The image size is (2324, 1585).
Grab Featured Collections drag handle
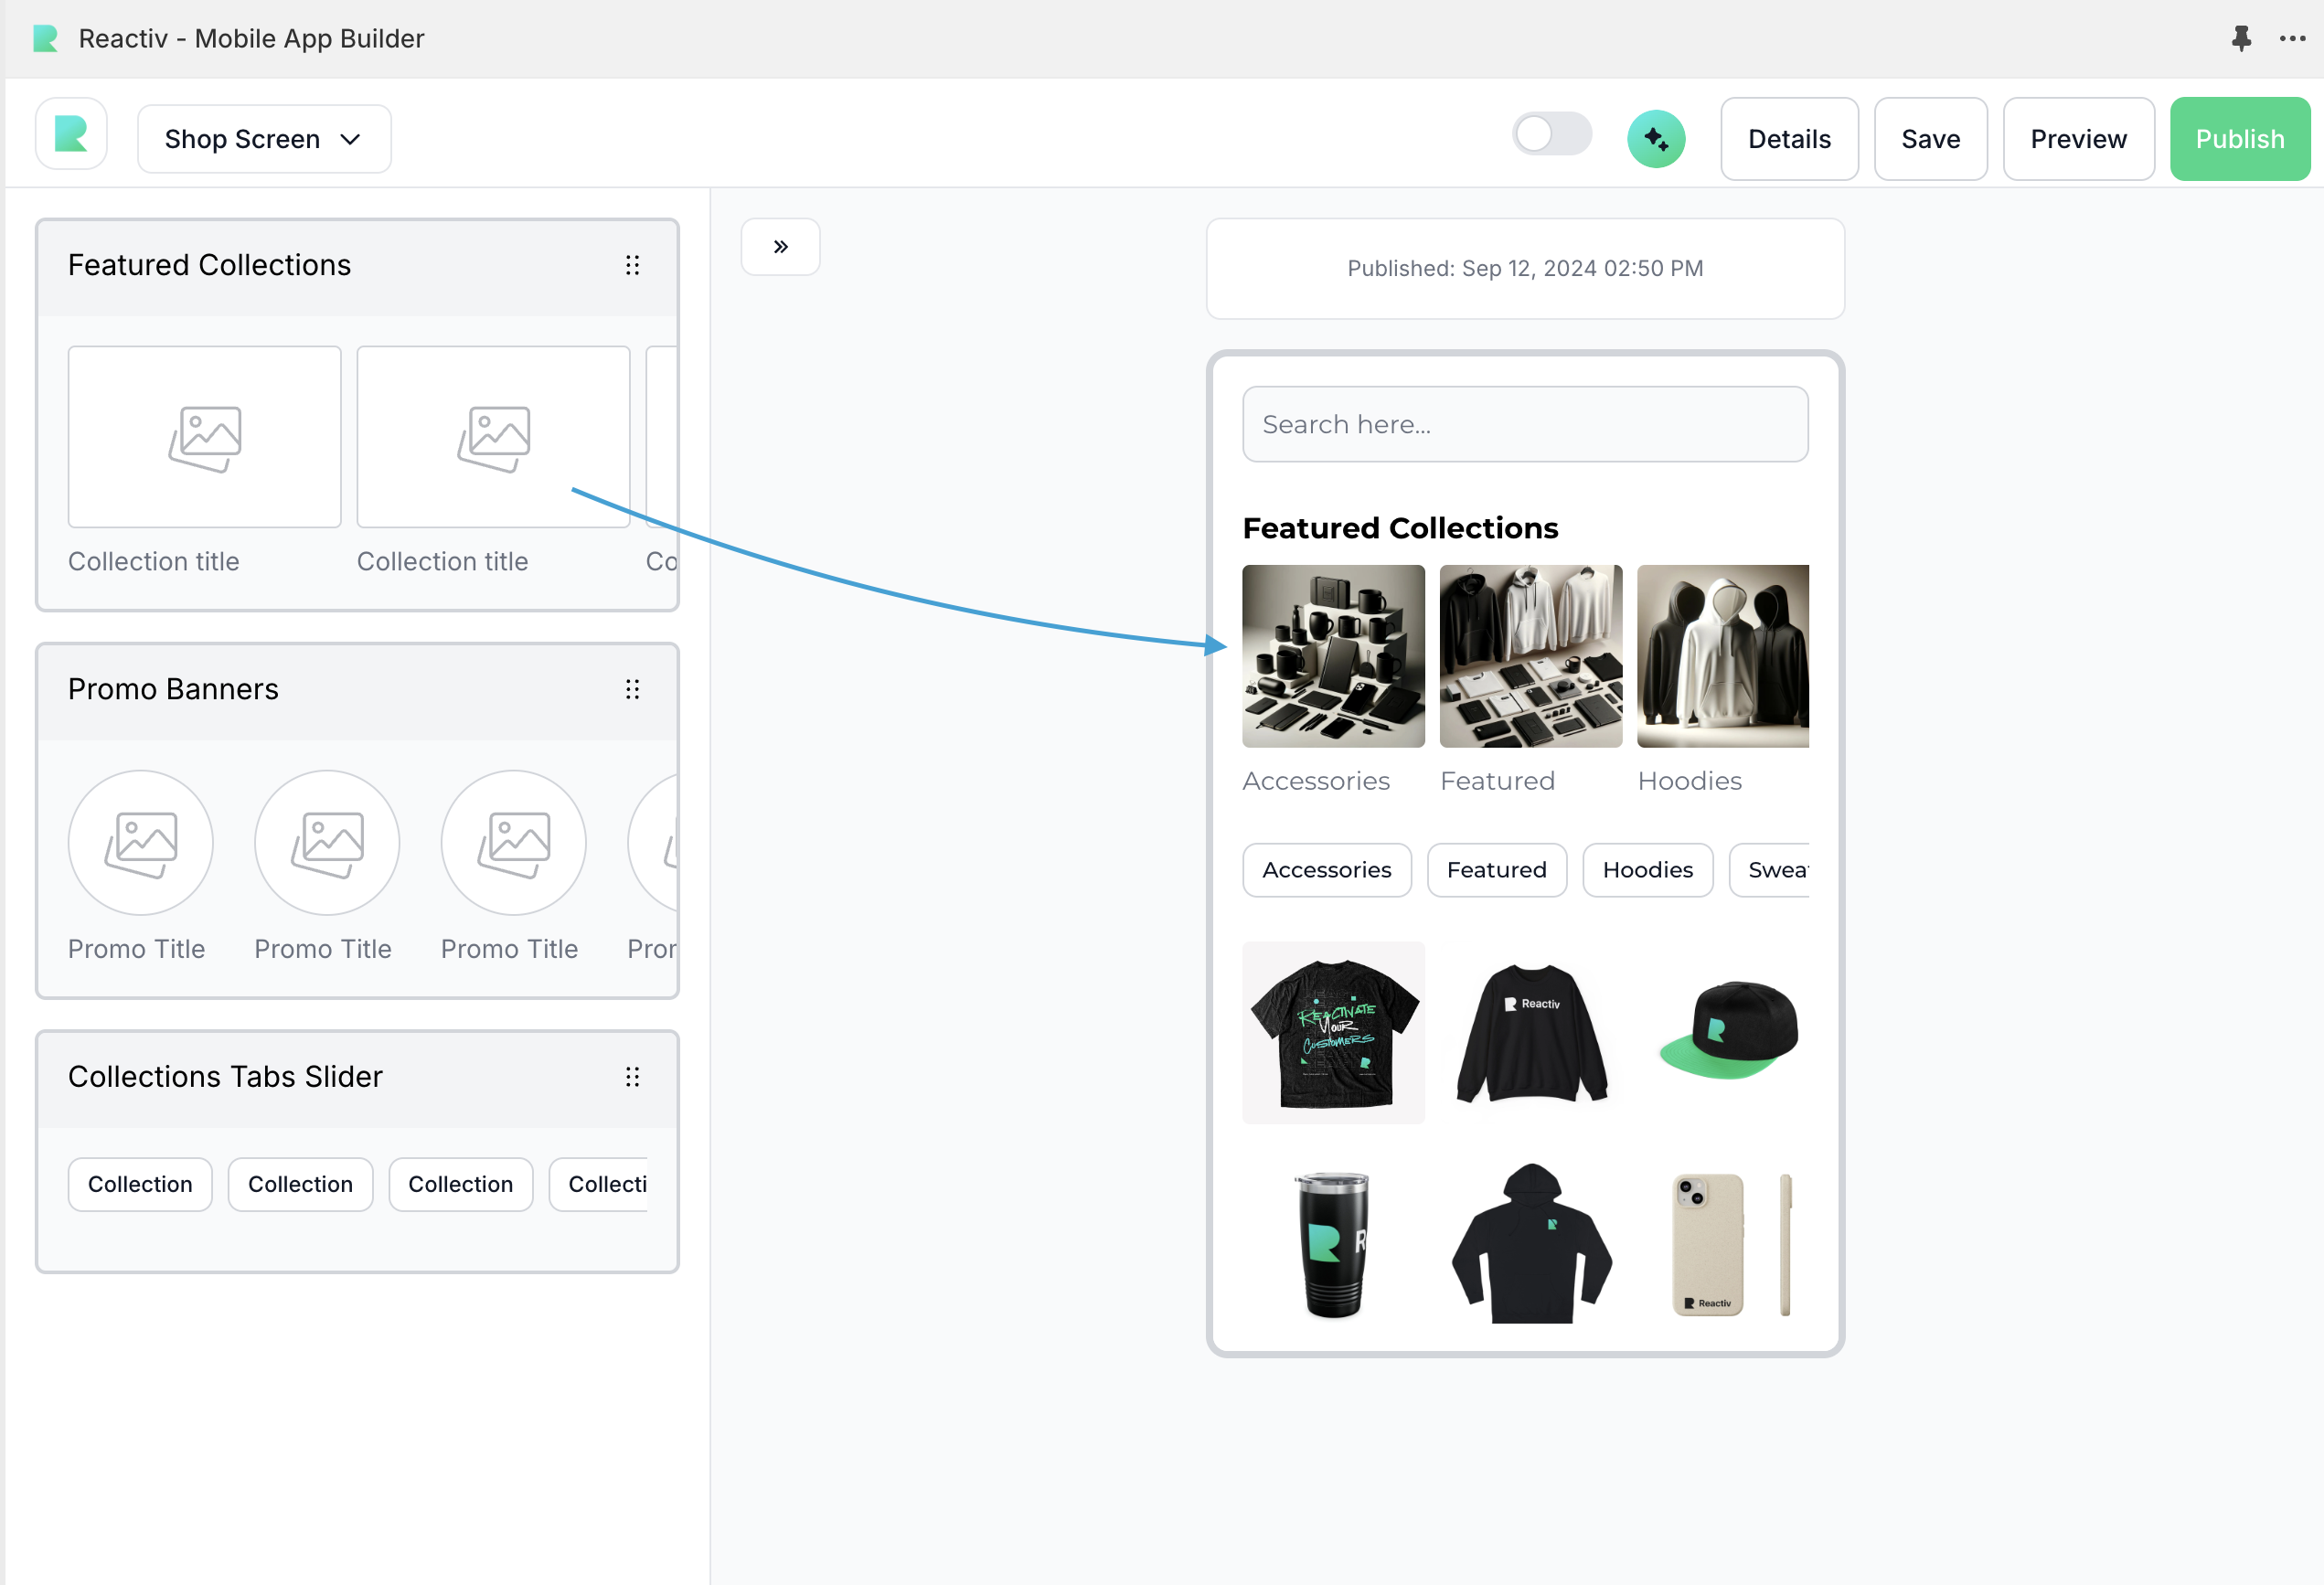tap(632, 265)
